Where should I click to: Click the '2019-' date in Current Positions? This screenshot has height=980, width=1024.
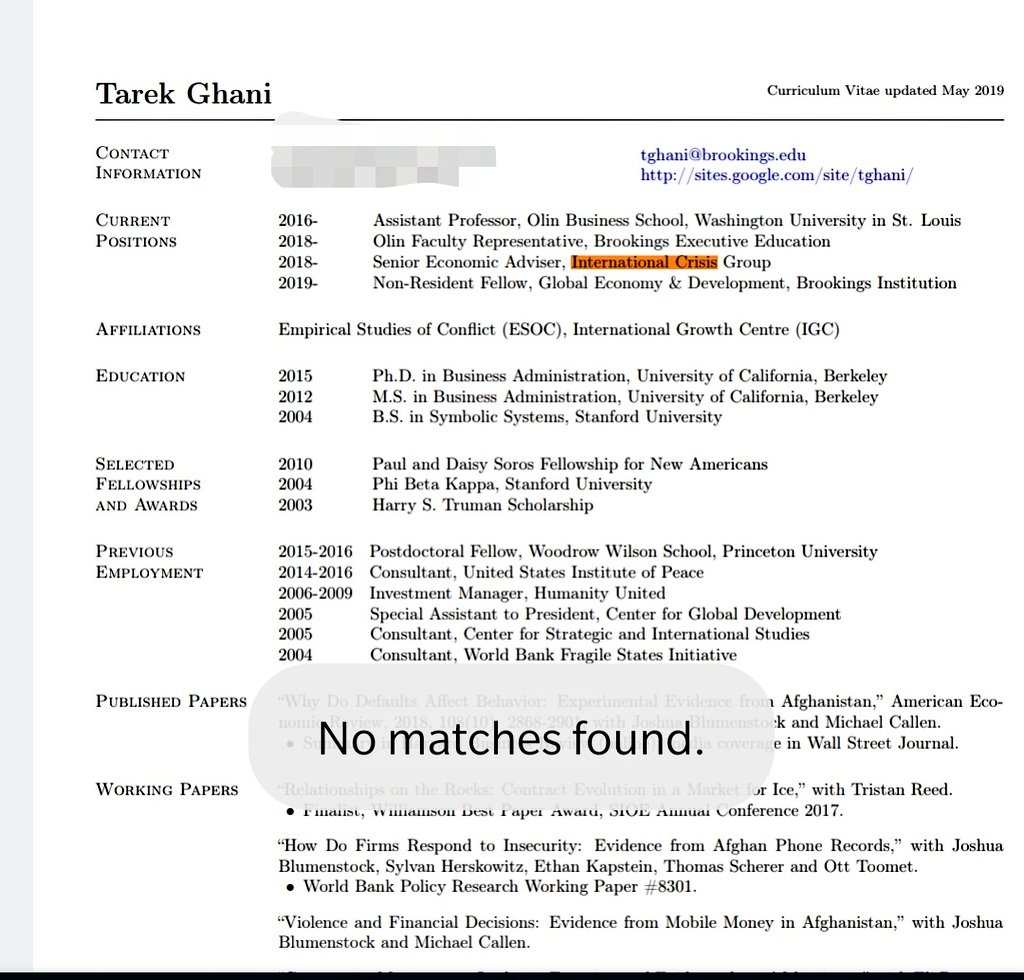click(x=298, y=283)
